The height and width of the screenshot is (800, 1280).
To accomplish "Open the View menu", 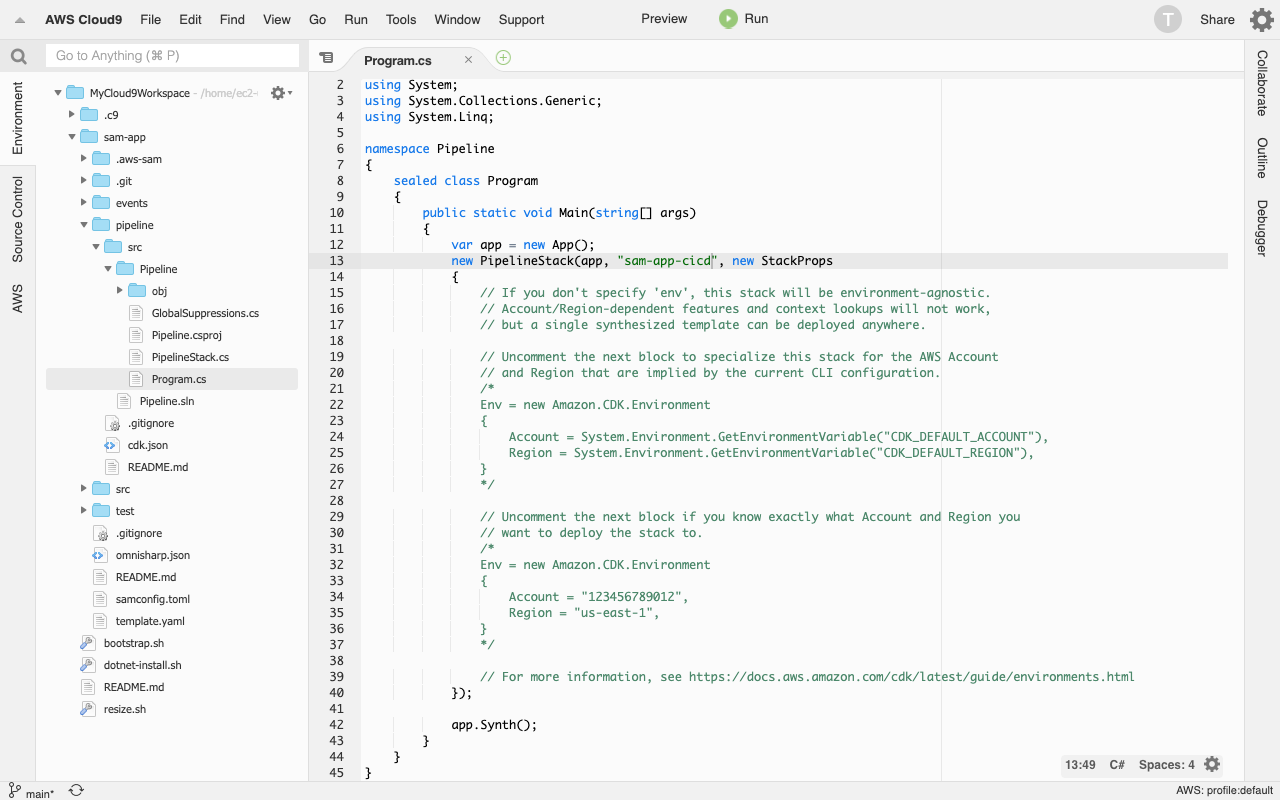I will 277,19.
